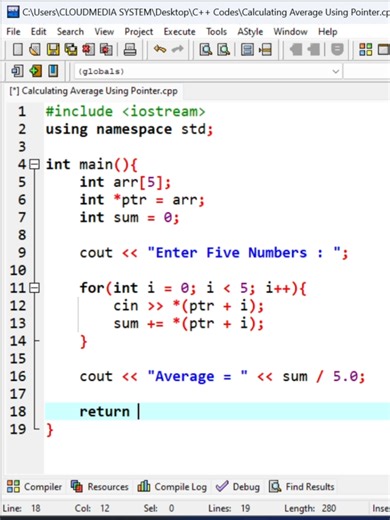Click line number 9 in the gutter
Image resolution: width=390 pixels, height=520 pixels.
(x=22, y=252)
